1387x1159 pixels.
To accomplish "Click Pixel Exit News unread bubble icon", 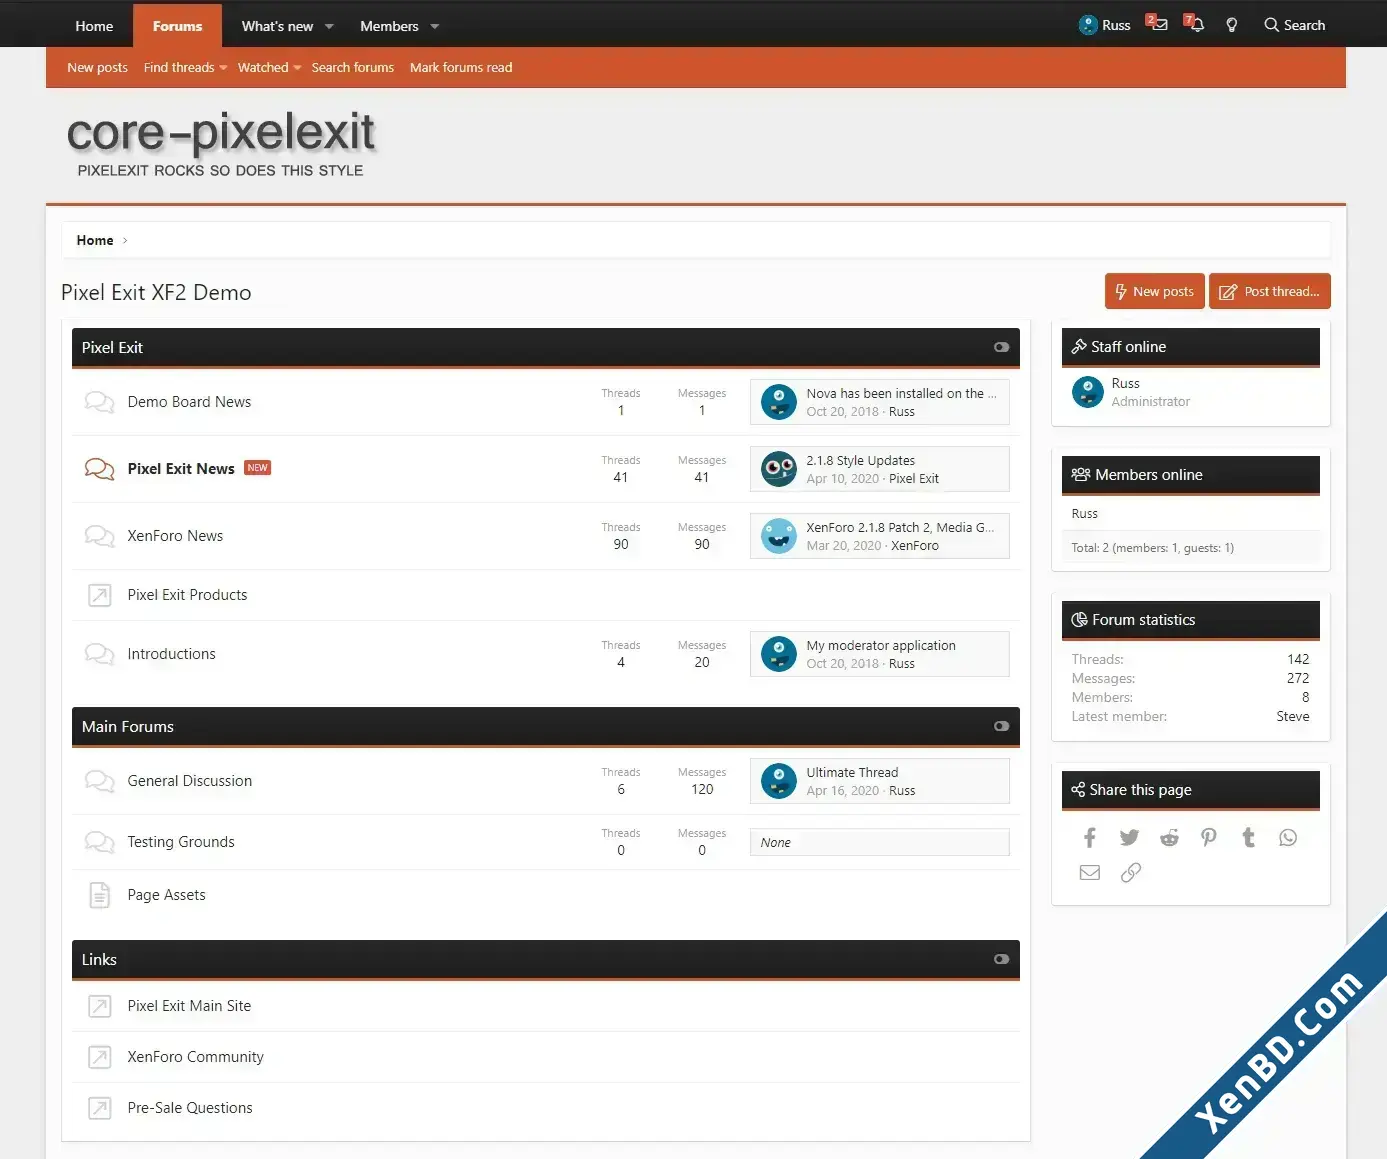I will click(99, 469).
